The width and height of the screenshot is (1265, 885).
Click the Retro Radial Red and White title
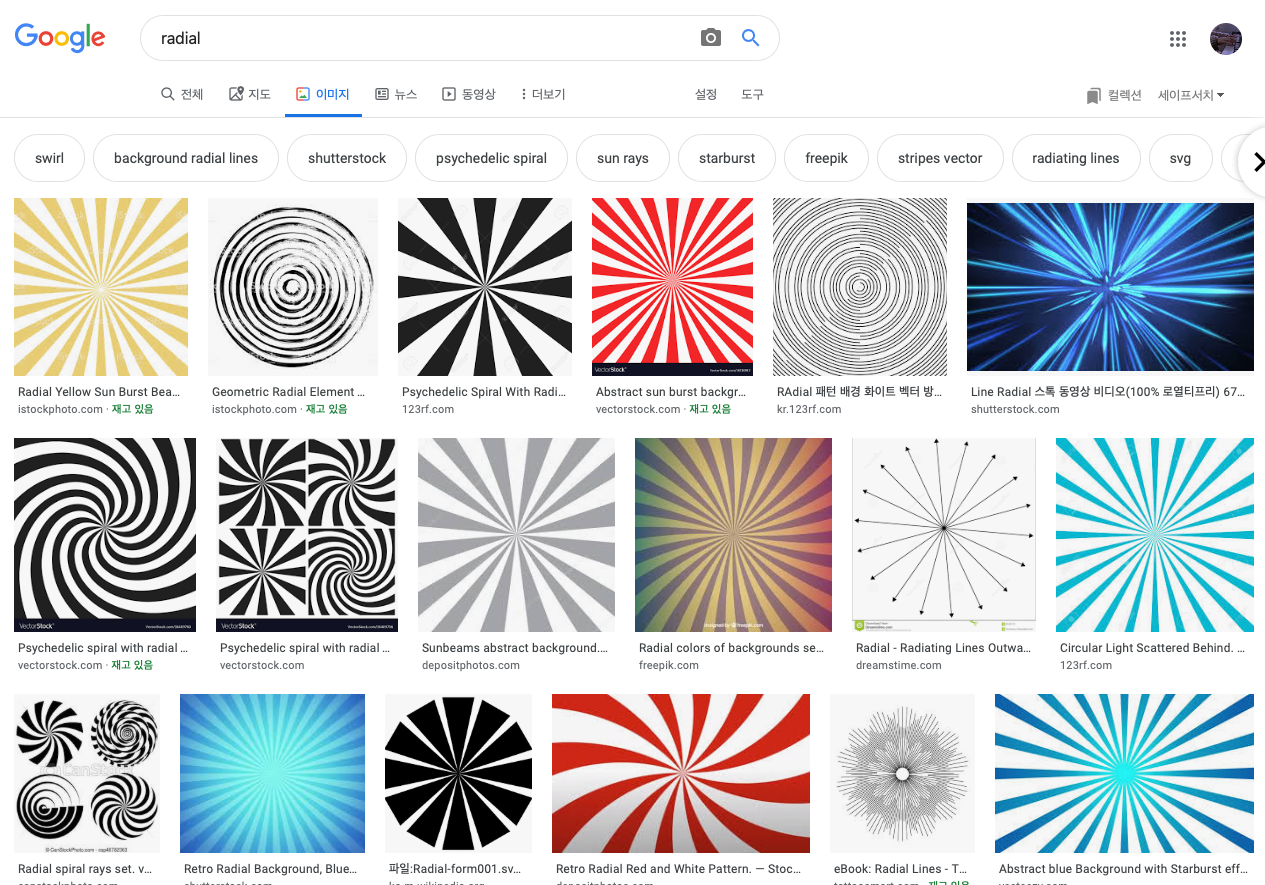679,869
